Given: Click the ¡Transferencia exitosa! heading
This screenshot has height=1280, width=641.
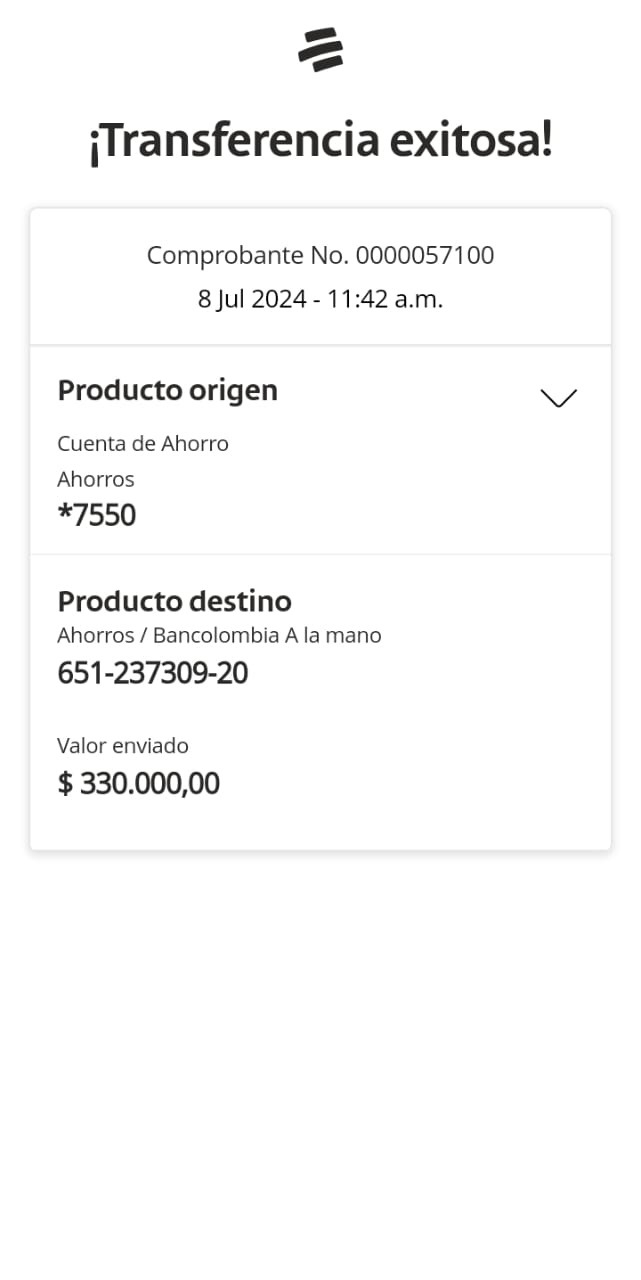Looking at the screenshot, I should point(320,142).
